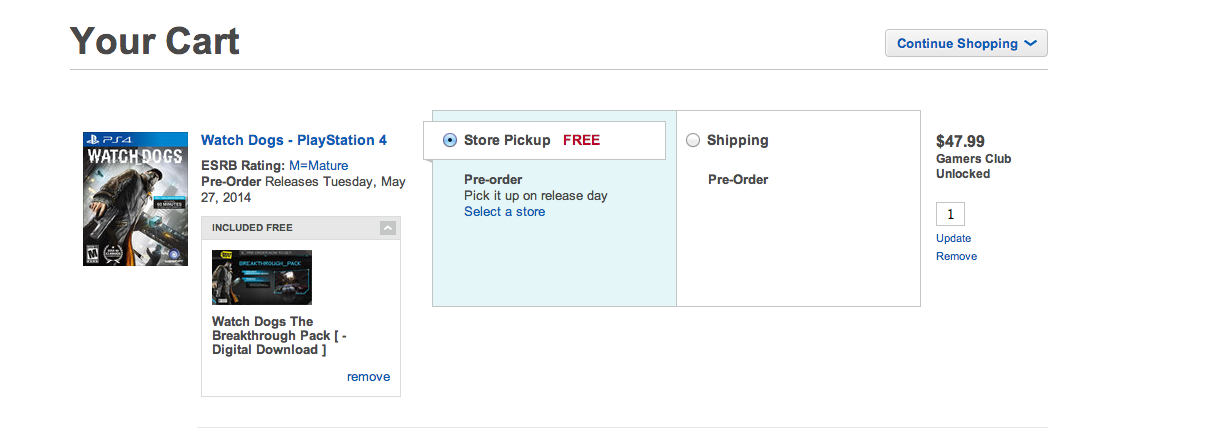
Task: Click the quantity input field
Action: [950, 214]
